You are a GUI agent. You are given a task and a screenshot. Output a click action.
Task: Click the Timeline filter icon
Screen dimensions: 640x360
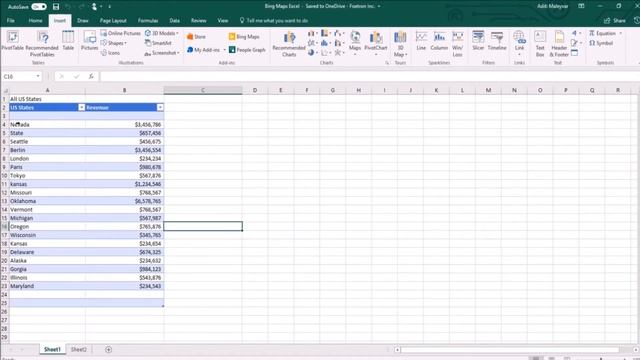tap(497, 41)
